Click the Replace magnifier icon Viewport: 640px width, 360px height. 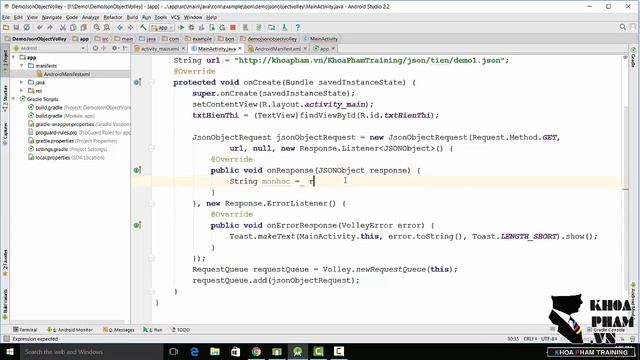[107, 27]
